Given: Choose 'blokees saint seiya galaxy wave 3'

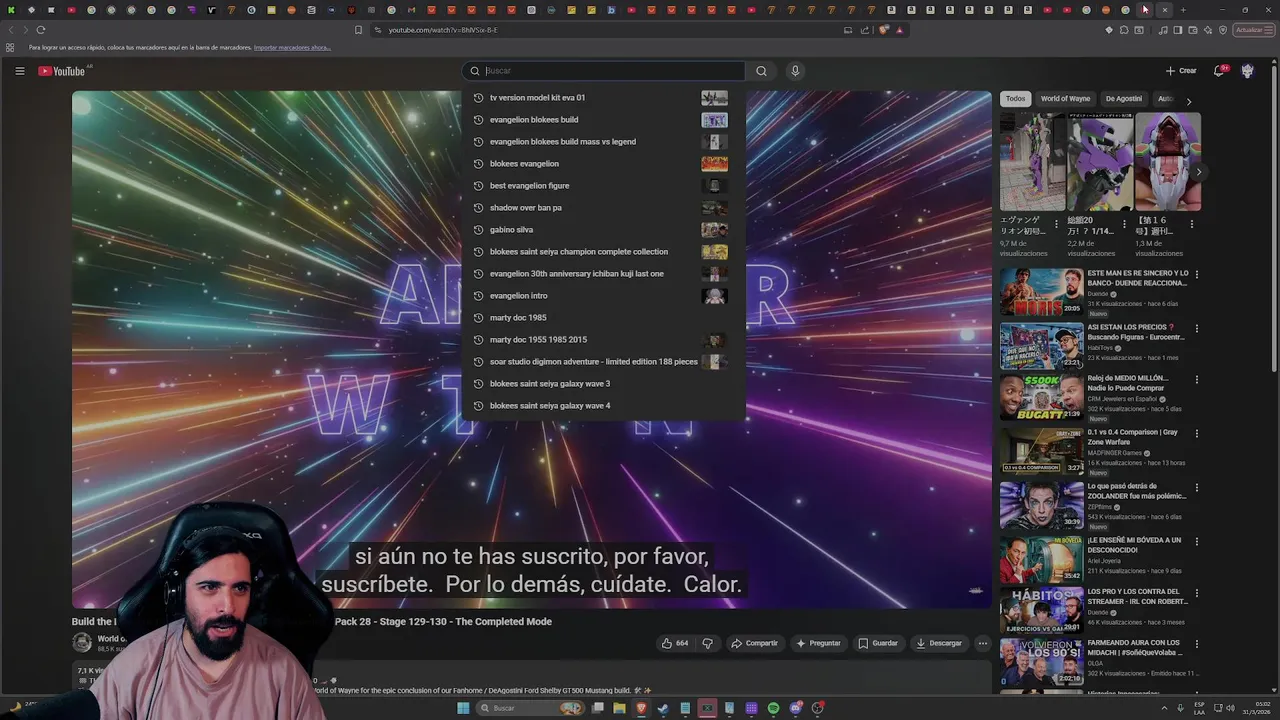Looking at the screenshot, I should pos(604,384).
